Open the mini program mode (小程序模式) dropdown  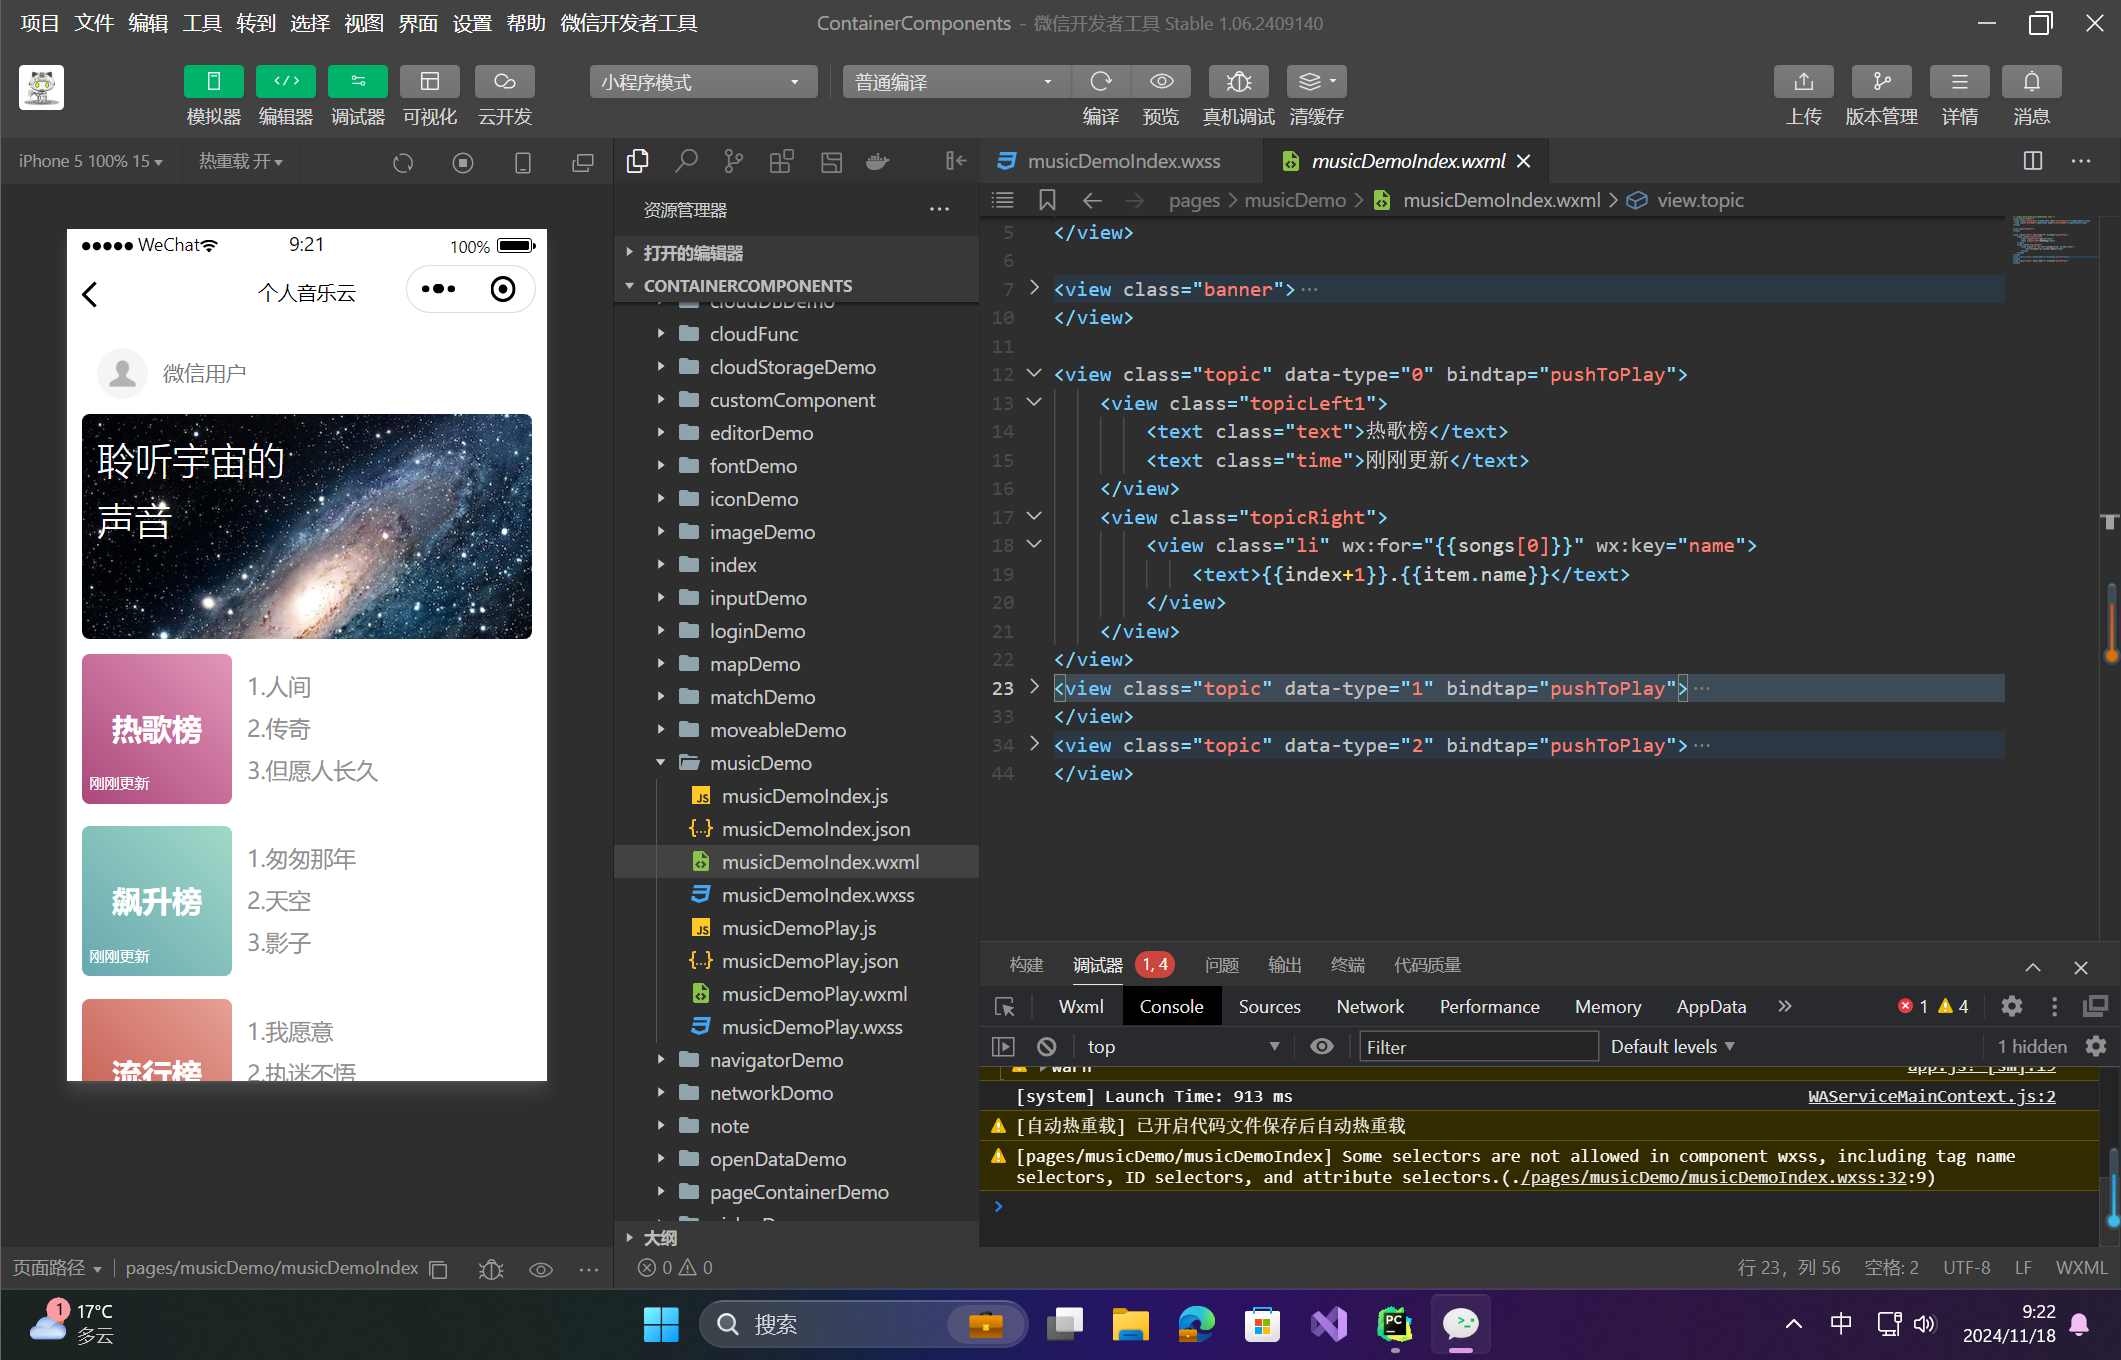tap(703, 82)
